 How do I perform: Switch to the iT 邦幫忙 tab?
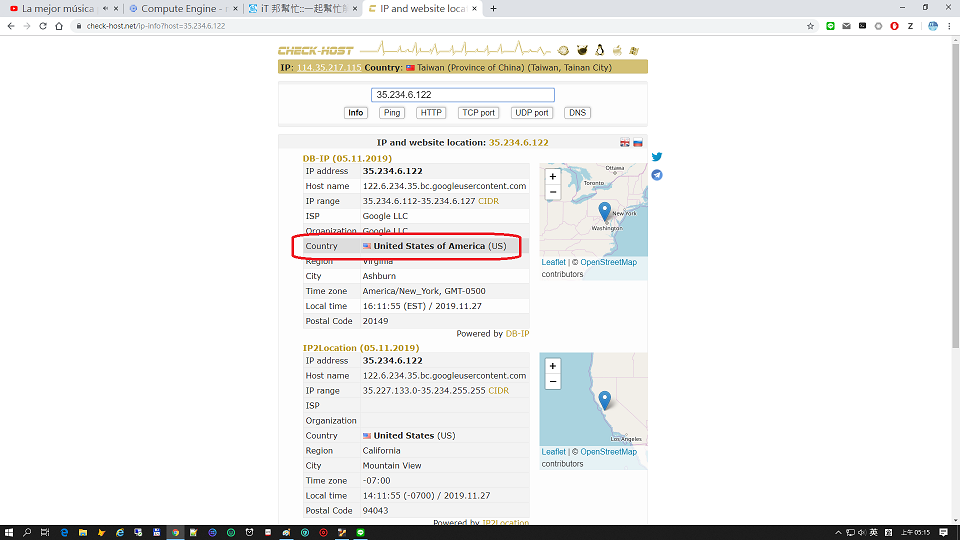point(304,9)
